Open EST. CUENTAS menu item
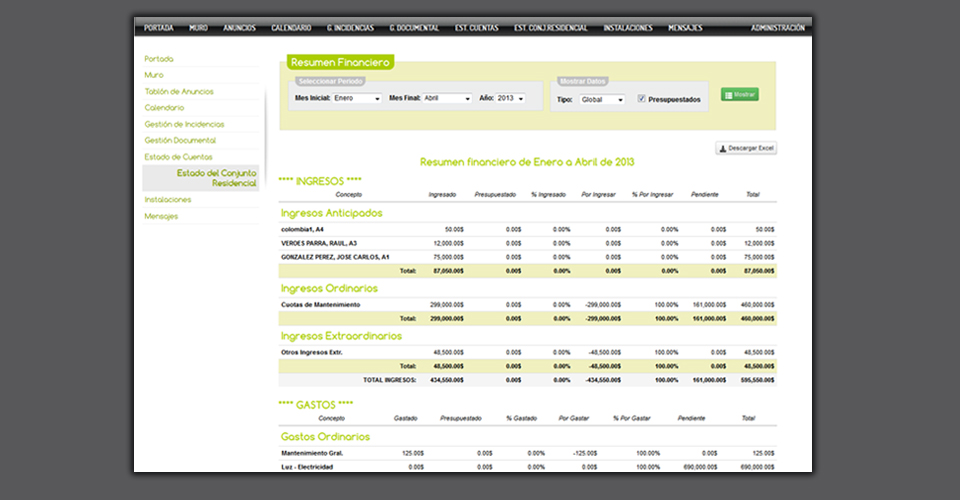Screen dimensions: 960x500 477,28
